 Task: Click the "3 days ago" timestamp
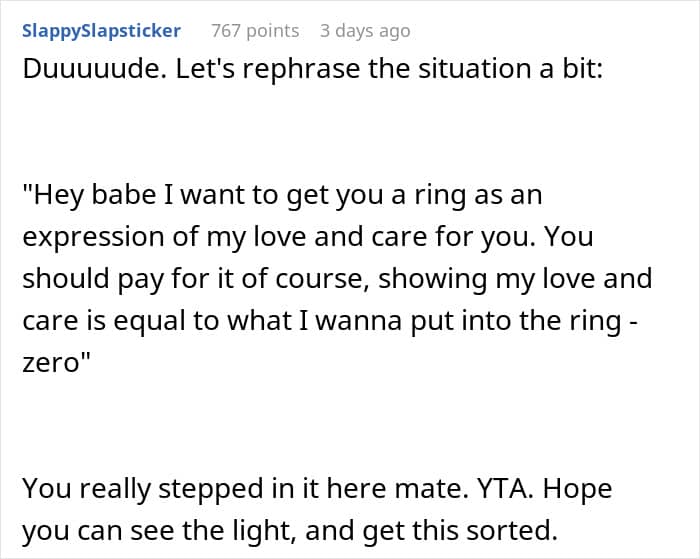[x=364, y=31]
